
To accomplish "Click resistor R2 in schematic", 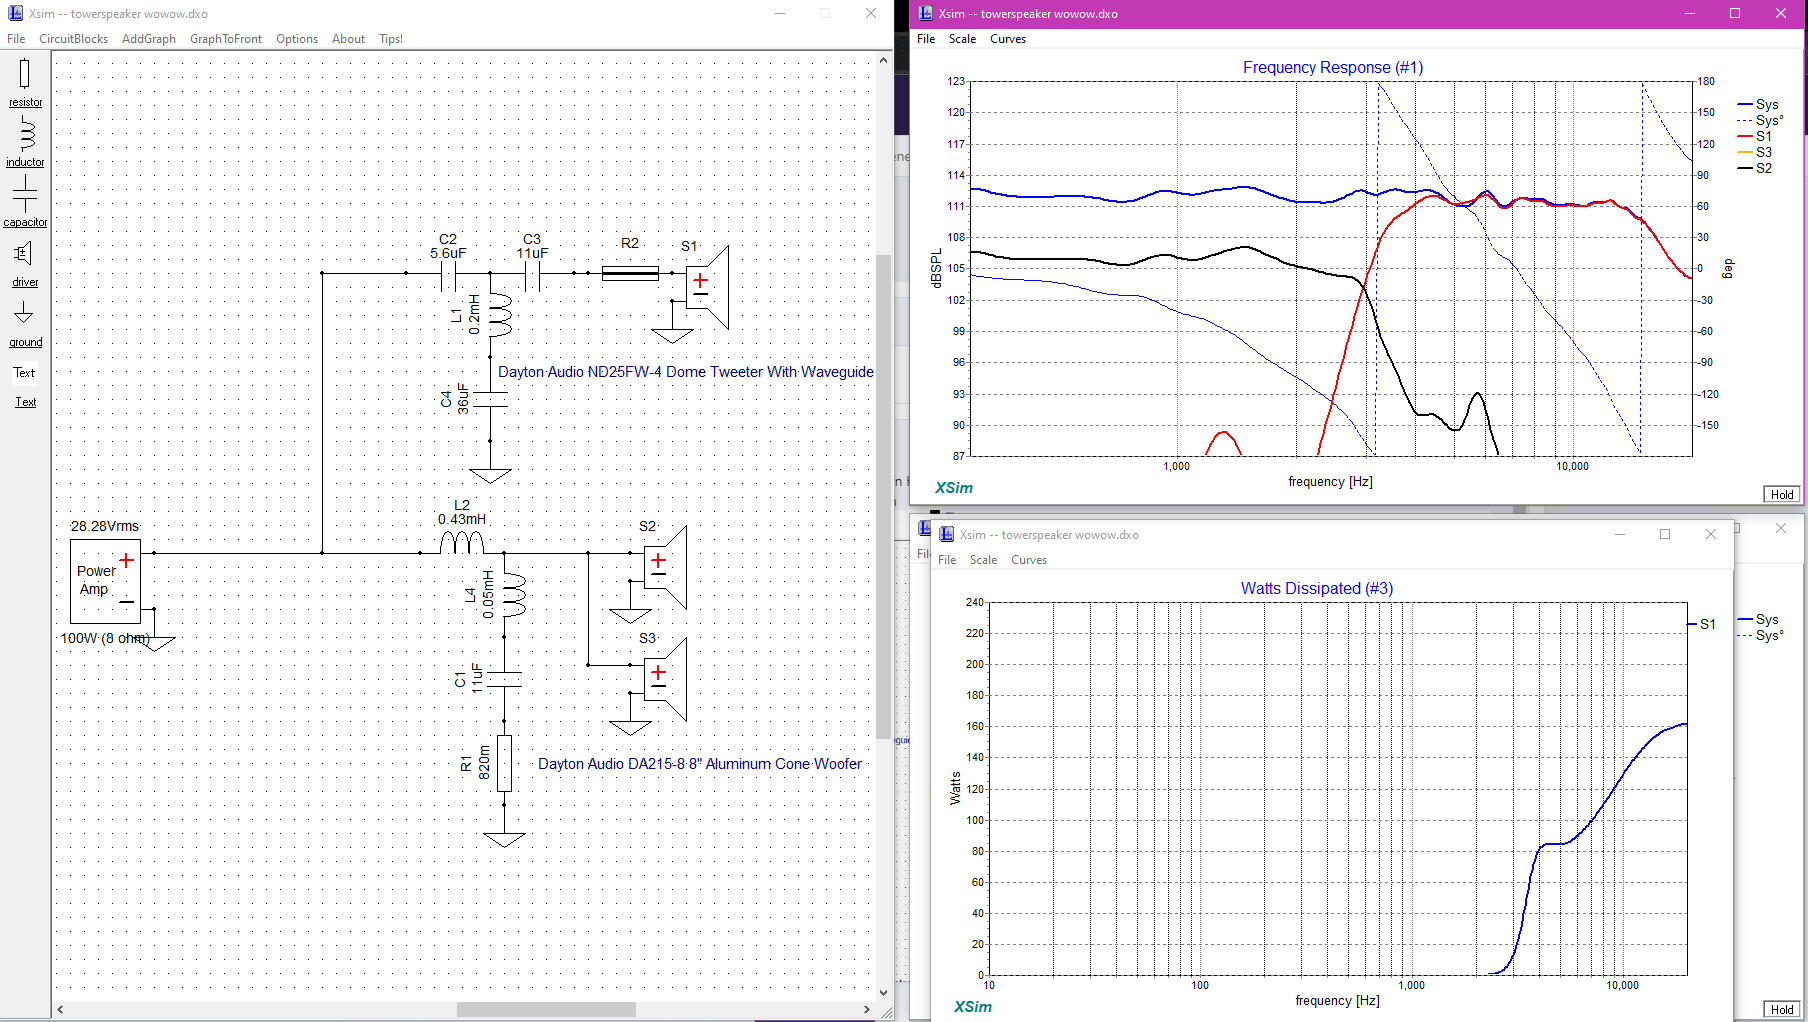I will [x=630, y=272].
